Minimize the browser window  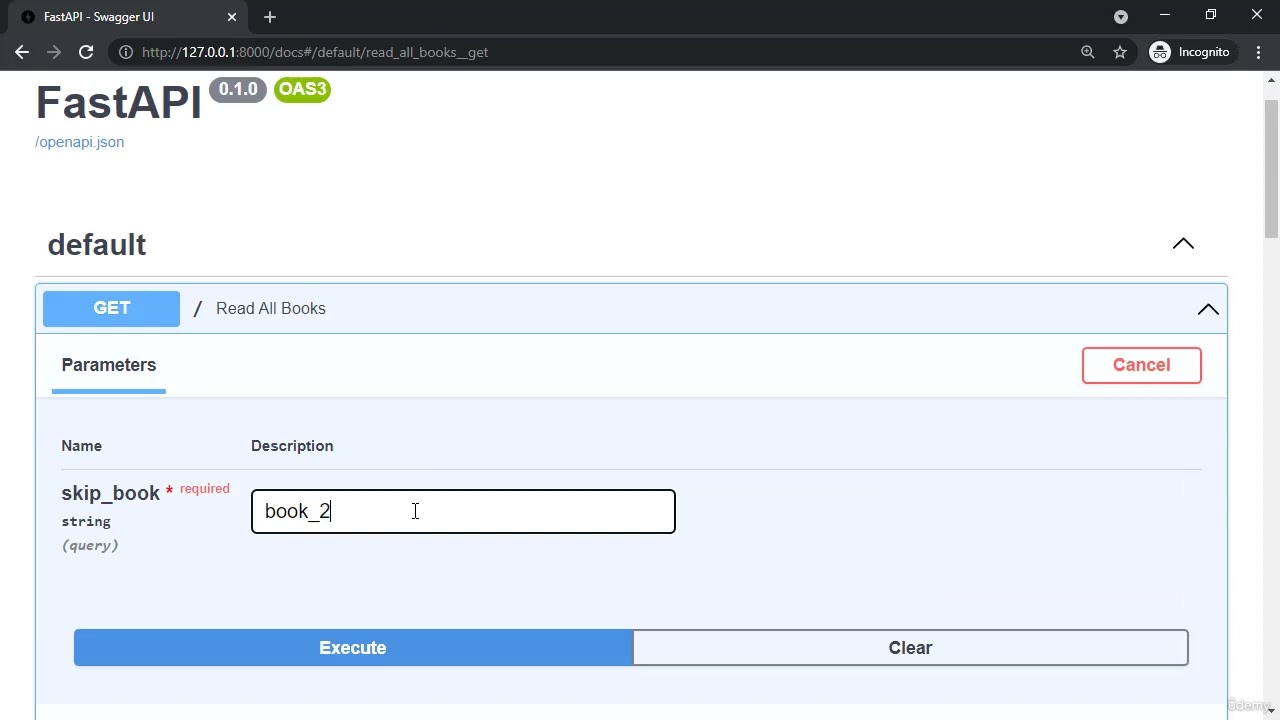pyautogui.click(x=1165, y=15)
